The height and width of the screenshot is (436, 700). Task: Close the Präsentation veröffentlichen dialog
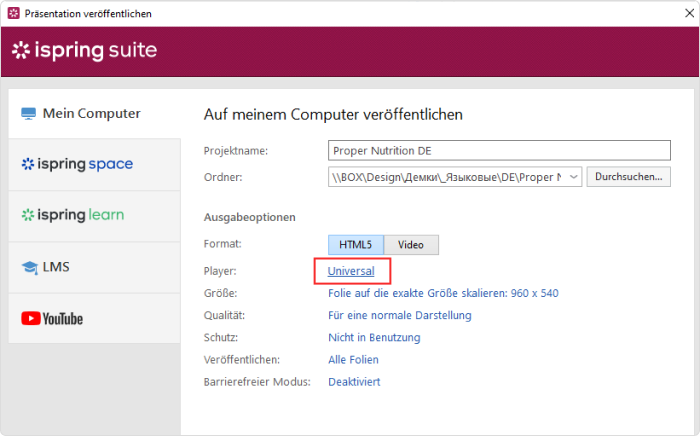coord(689,13)
